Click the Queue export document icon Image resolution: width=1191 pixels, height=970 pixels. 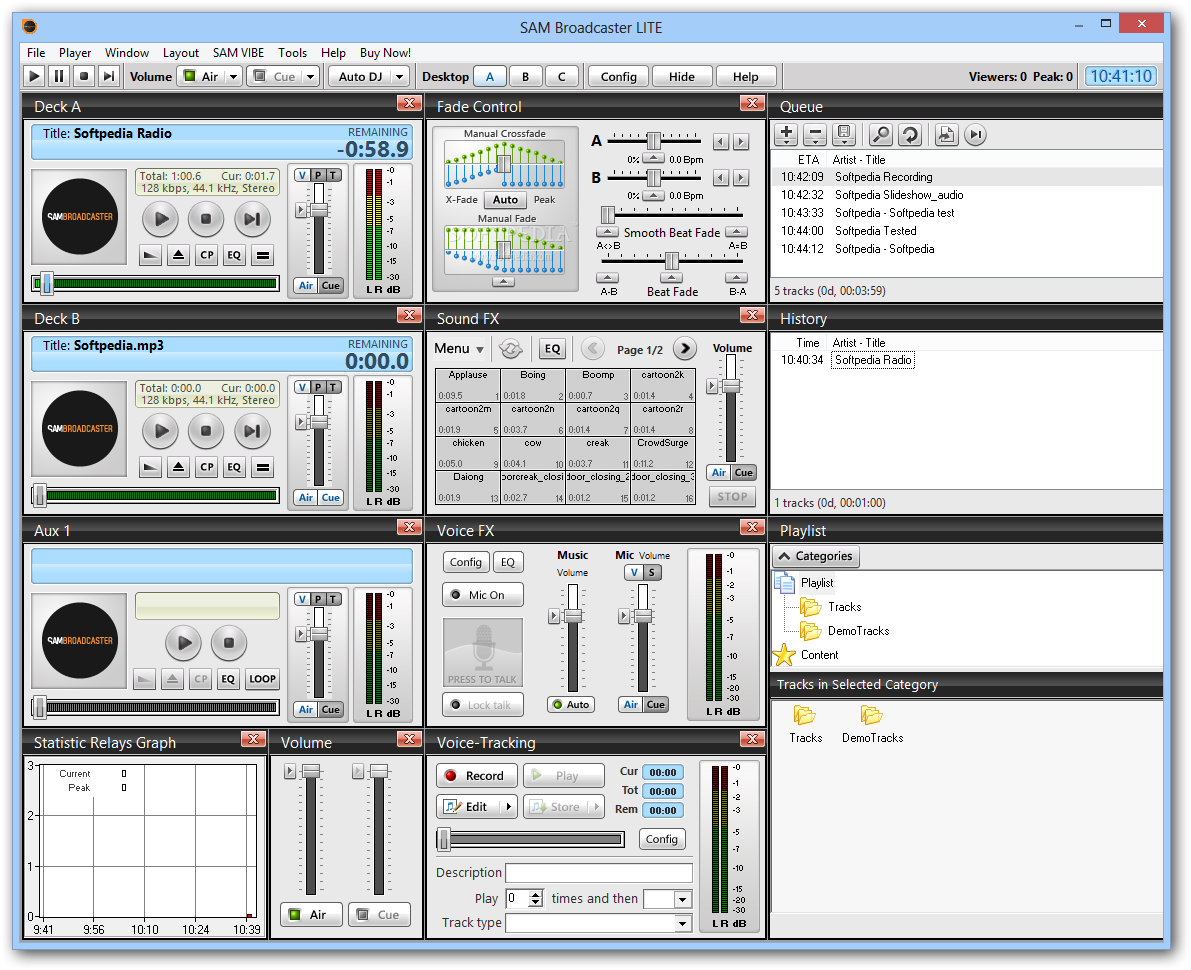946,135
